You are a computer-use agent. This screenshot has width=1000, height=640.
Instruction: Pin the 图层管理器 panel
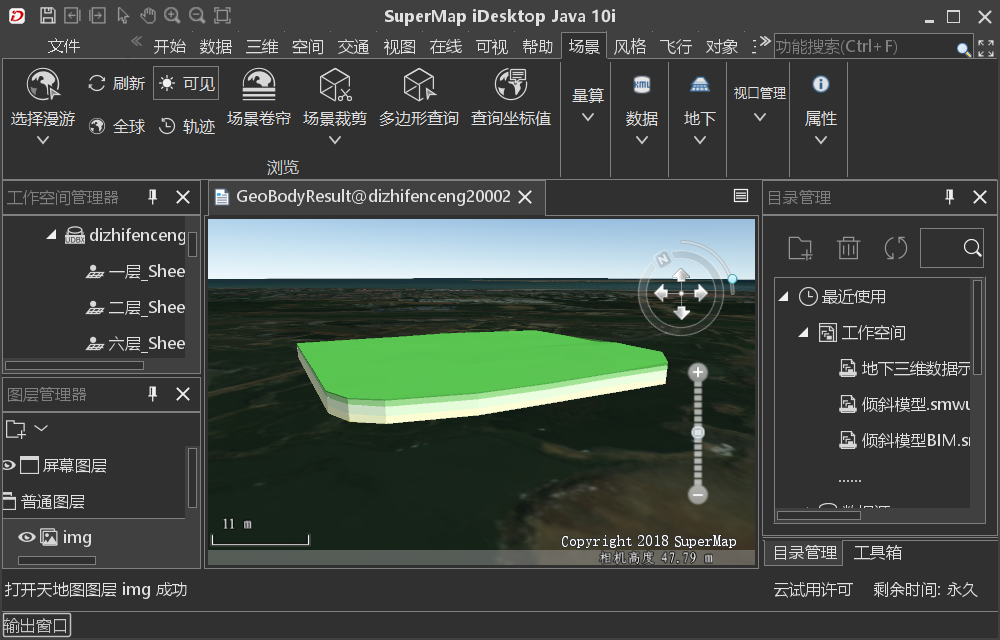point(152,394)
